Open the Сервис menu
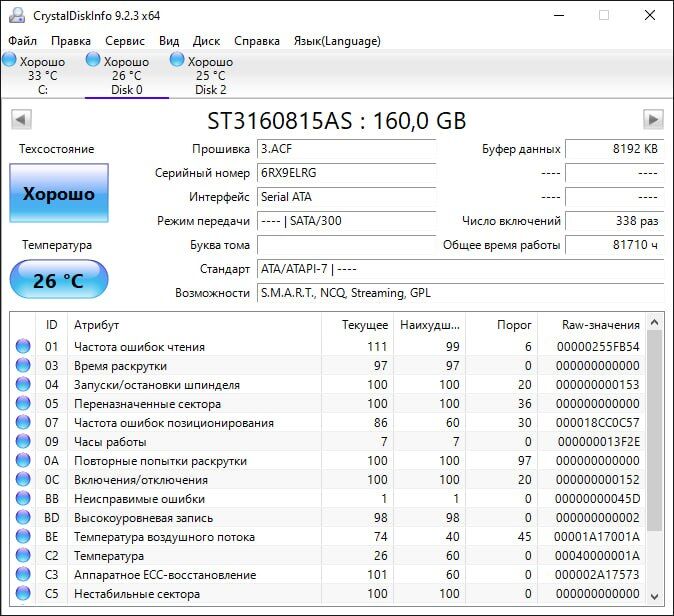This screenshot has height=616, width=674. (124, 41)
